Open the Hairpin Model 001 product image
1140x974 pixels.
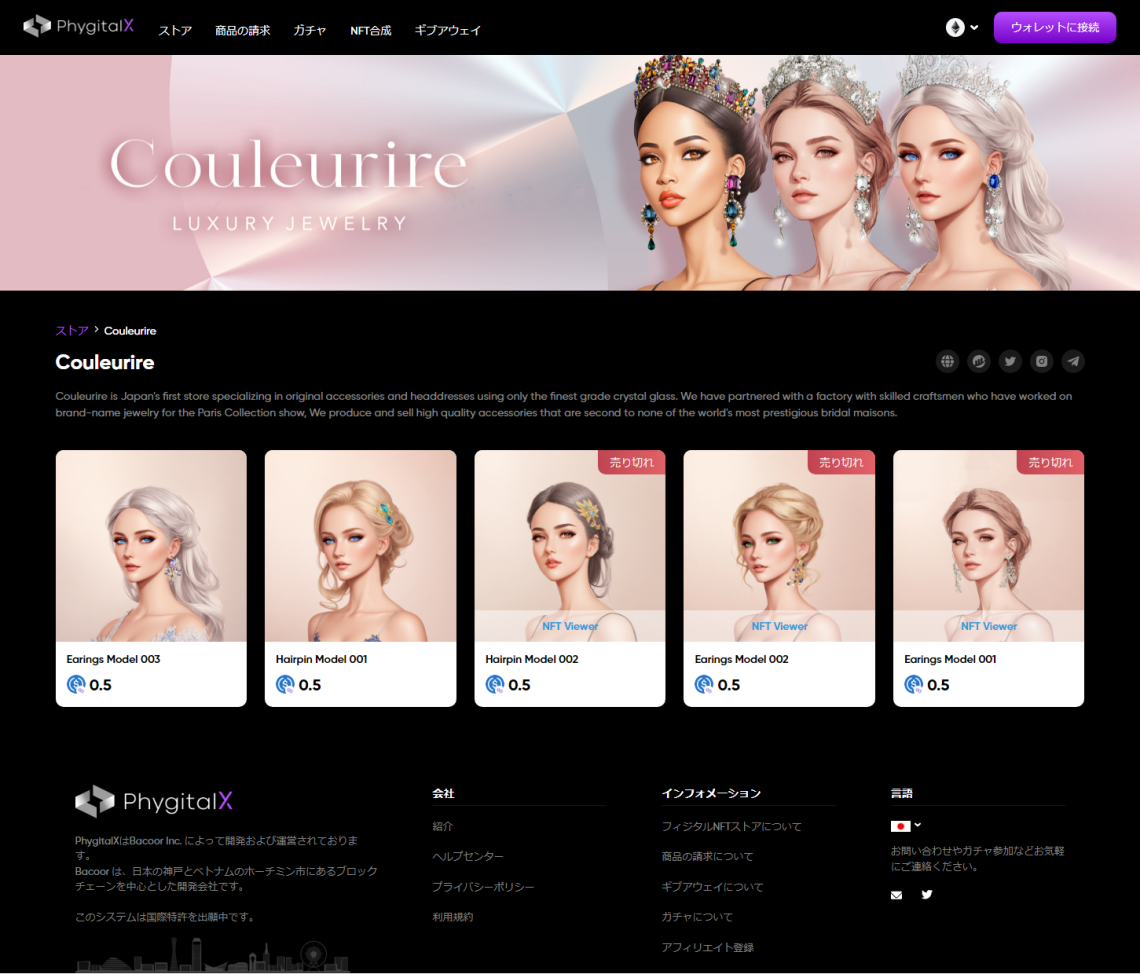coord(361,546)
